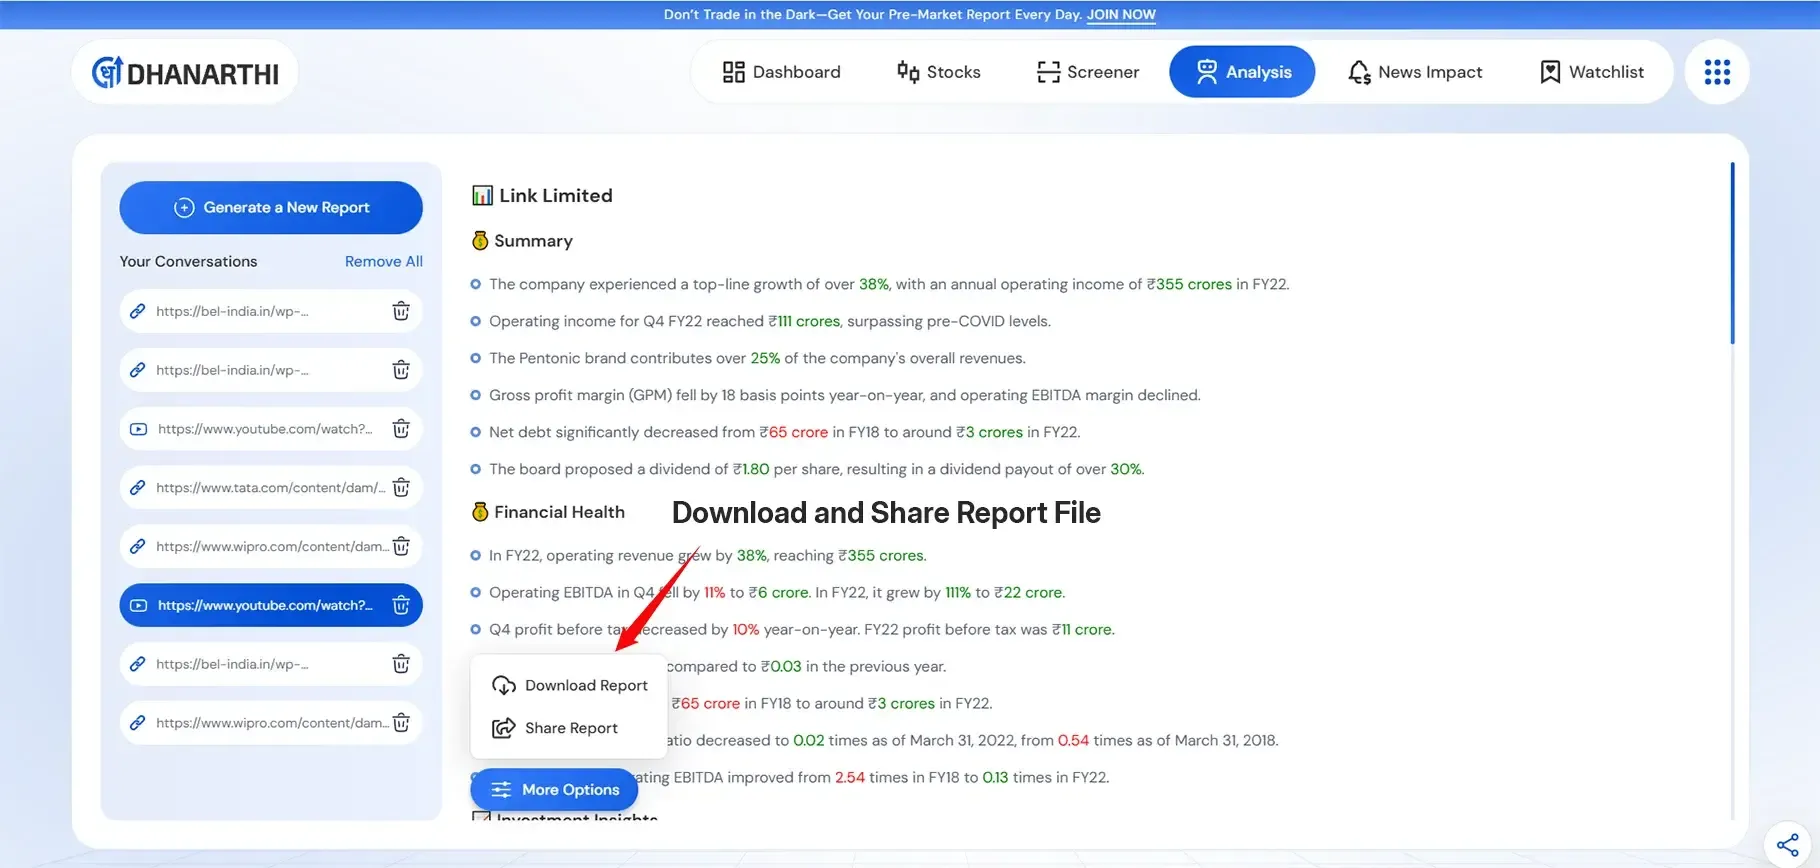Remove the first wipro.com conversation
The height and width of the screenshot is (868, 1820).
[x=401, y=546]
